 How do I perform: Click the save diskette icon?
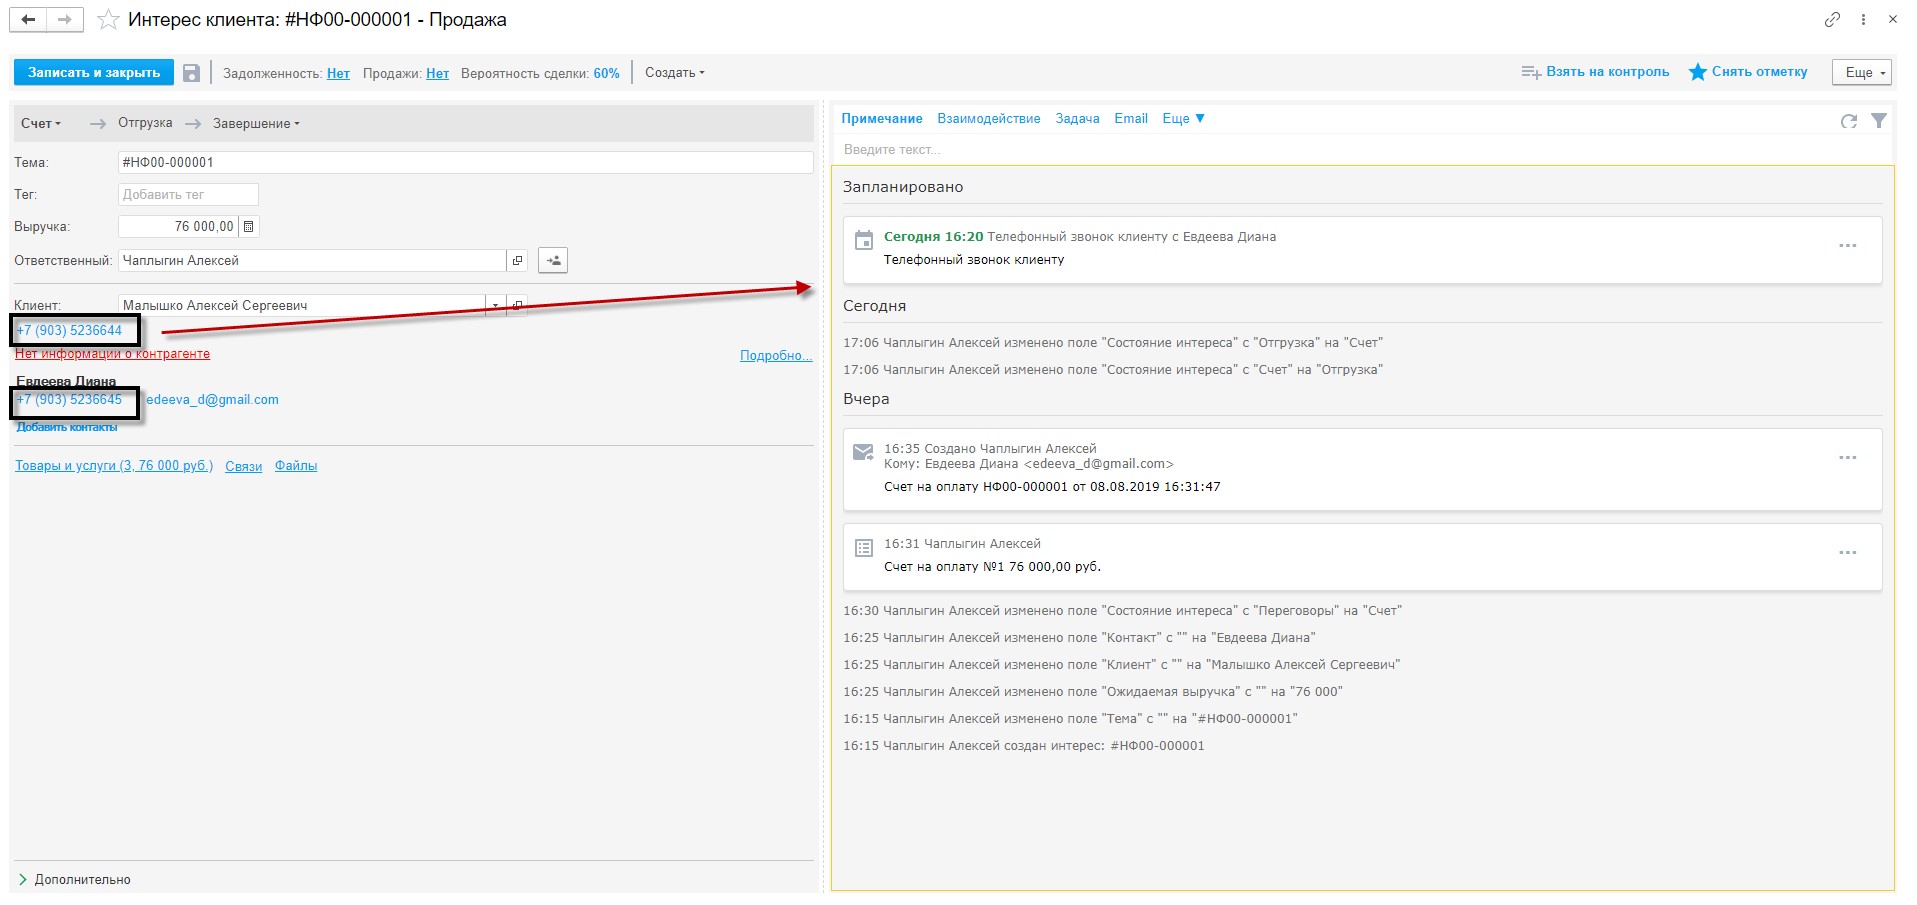191,73
